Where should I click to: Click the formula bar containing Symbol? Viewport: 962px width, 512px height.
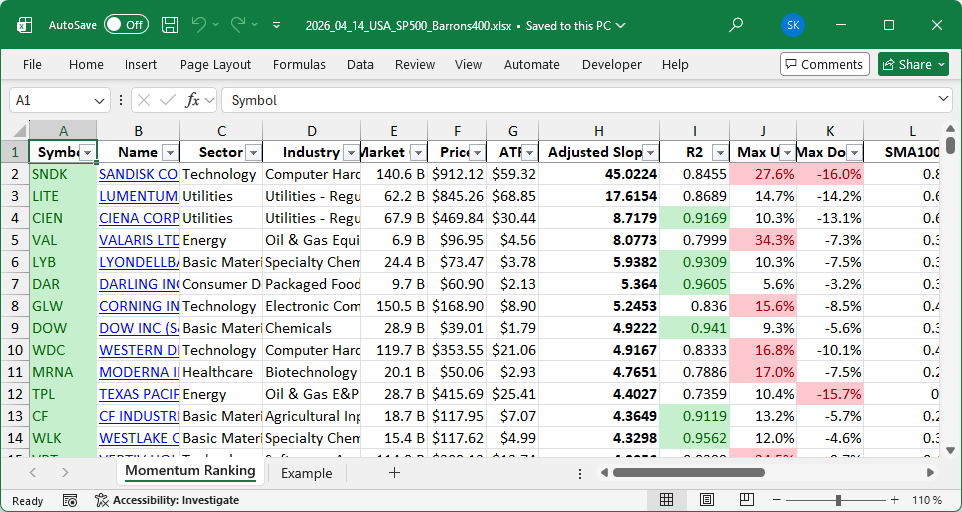coord(580,100)
